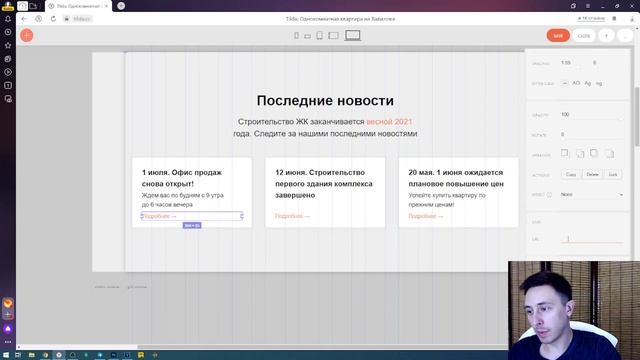640x360 pixels.
Task: Click the info icon beside effect label
Action: coord(549,195)
